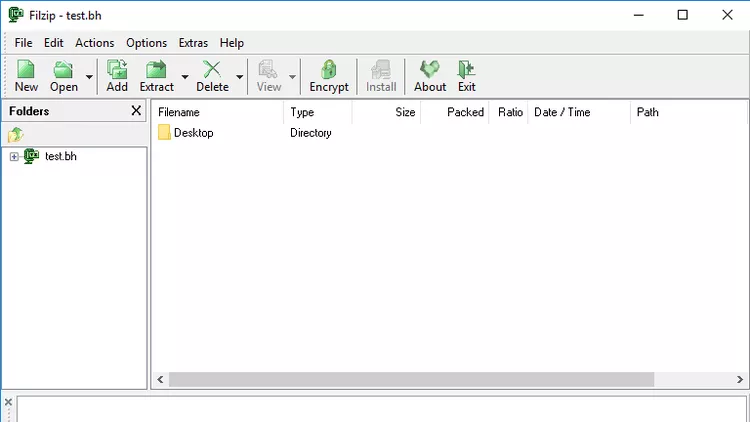The width and height of the screenshot is (750, 422).
Task: Open the Extras menu
Action: click(x=193, y=43)
